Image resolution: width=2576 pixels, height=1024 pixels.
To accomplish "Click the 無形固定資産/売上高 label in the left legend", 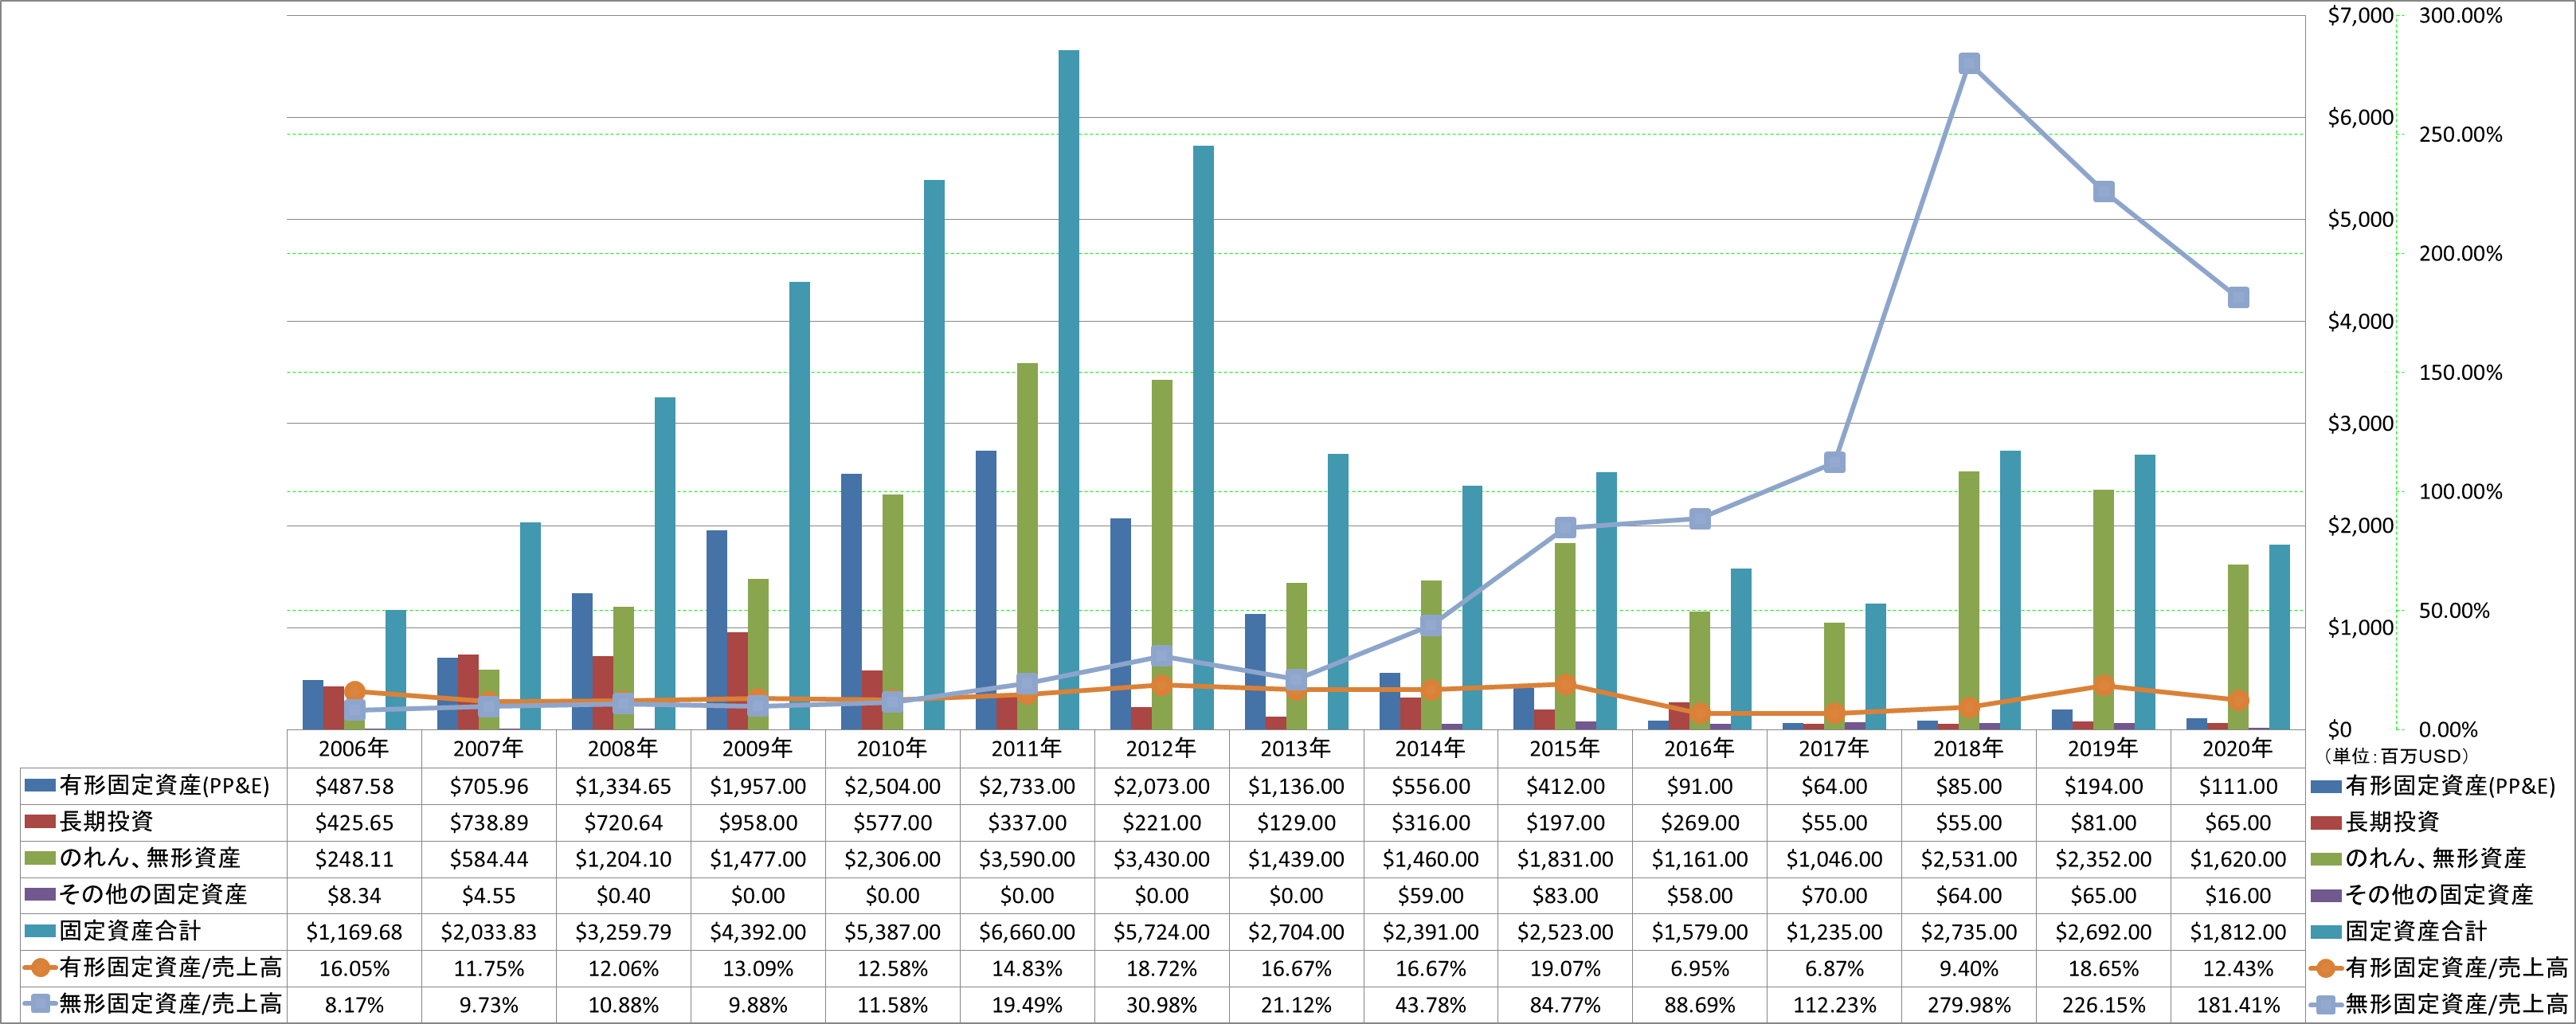I will pyautogui.click(x=171, y=1004).
